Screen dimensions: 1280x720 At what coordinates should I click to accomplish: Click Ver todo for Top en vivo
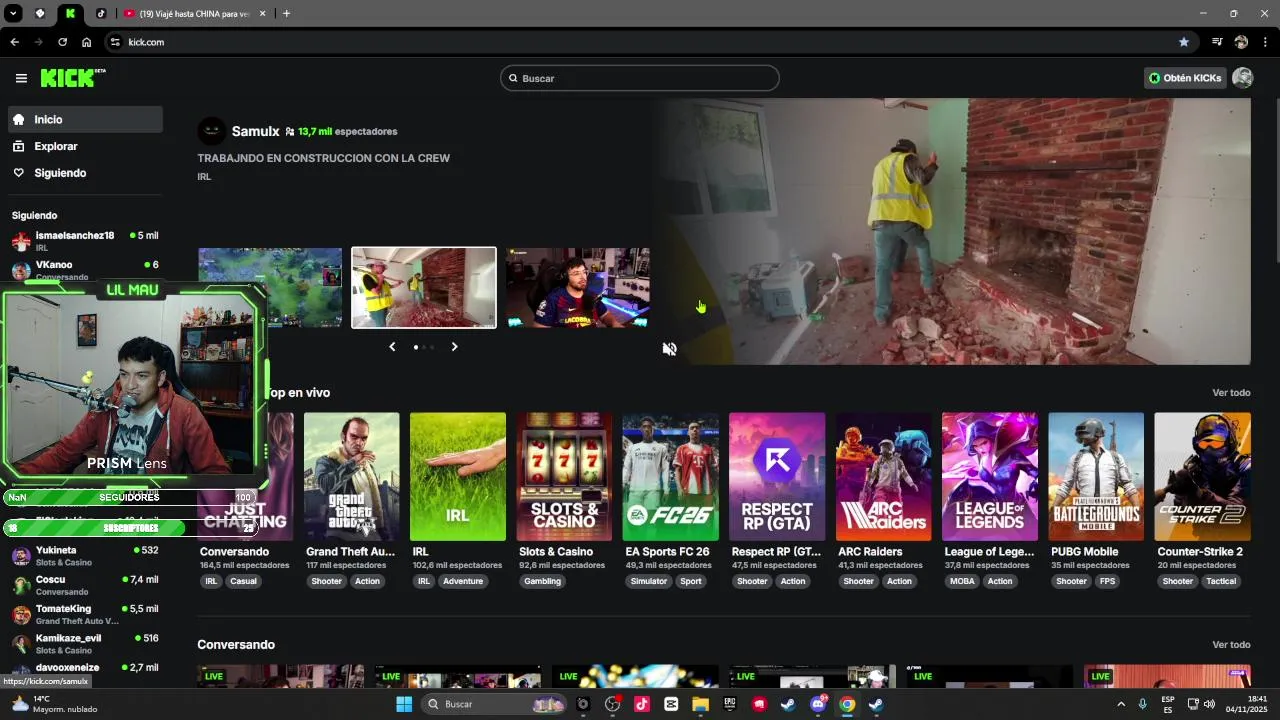(x=1231, y=393)
